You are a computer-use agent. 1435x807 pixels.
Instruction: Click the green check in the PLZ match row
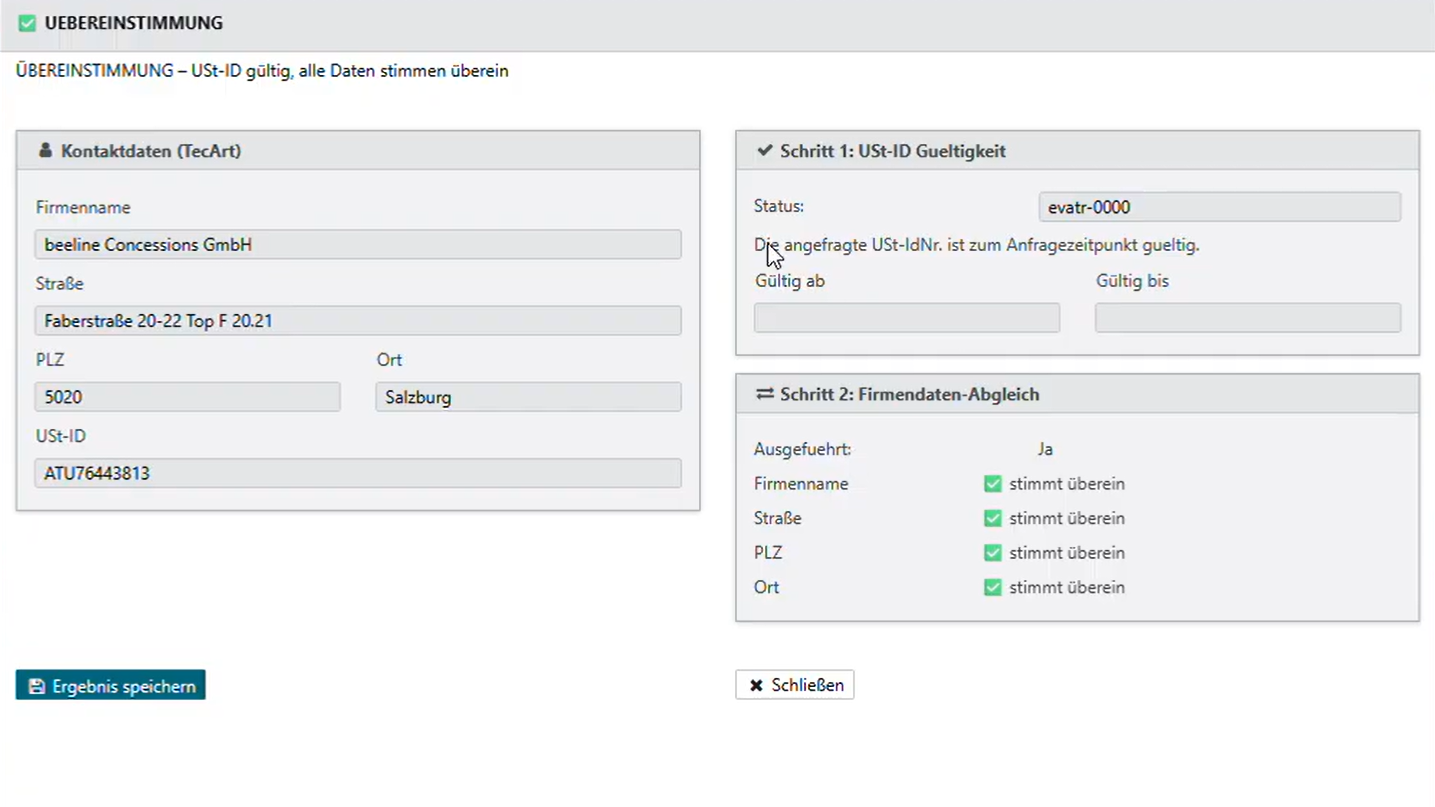coord(993,553)
